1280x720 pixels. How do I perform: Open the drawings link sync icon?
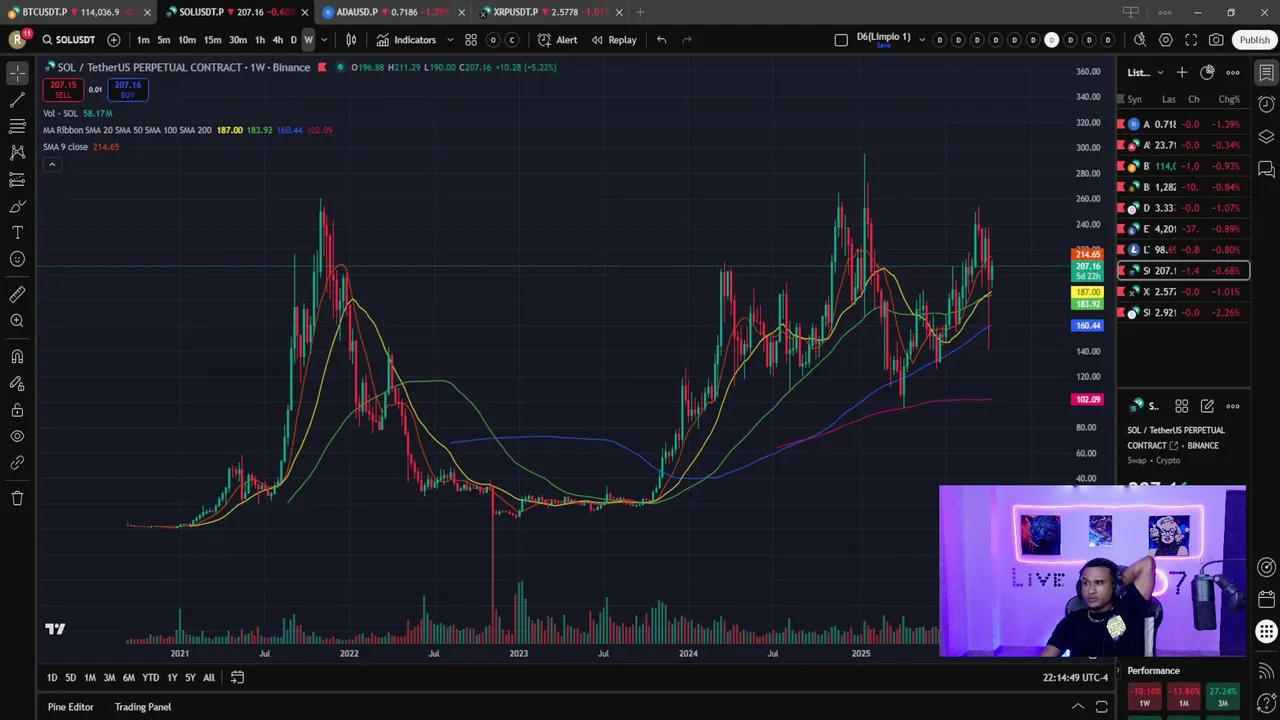(17, 463)
